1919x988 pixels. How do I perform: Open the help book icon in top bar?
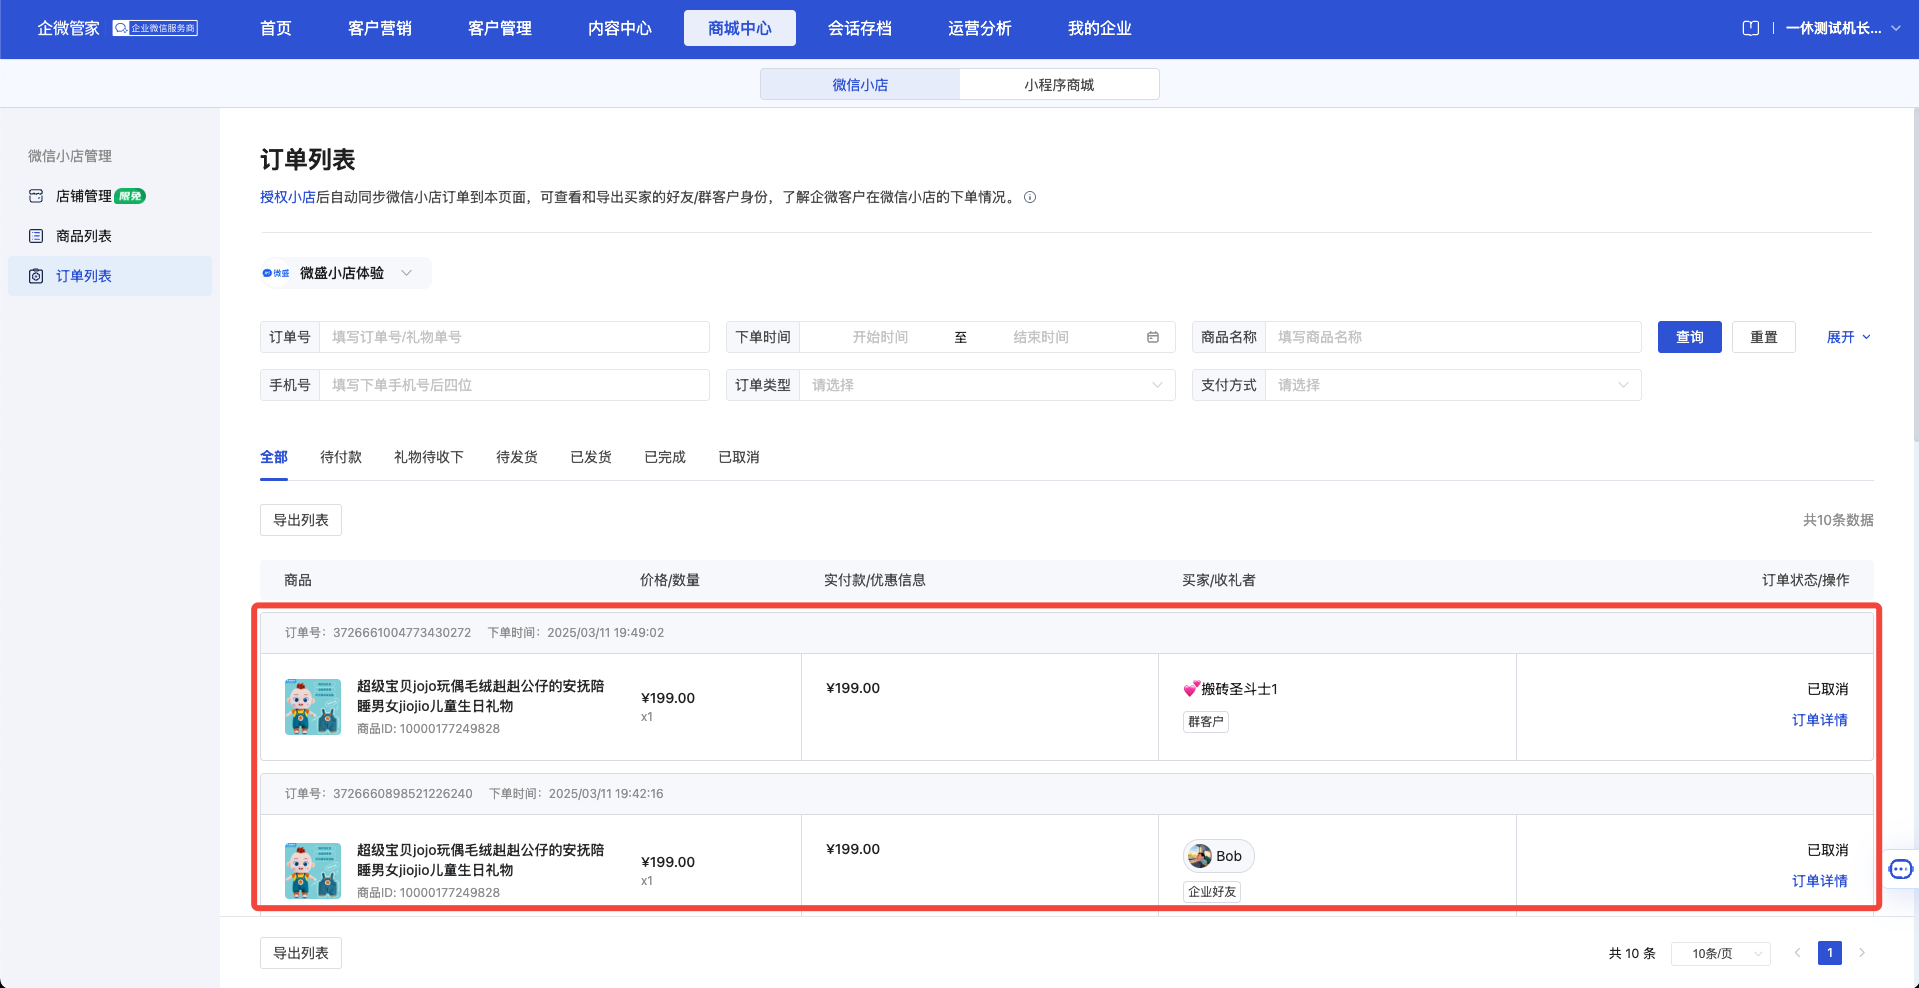pos(1750,28)
